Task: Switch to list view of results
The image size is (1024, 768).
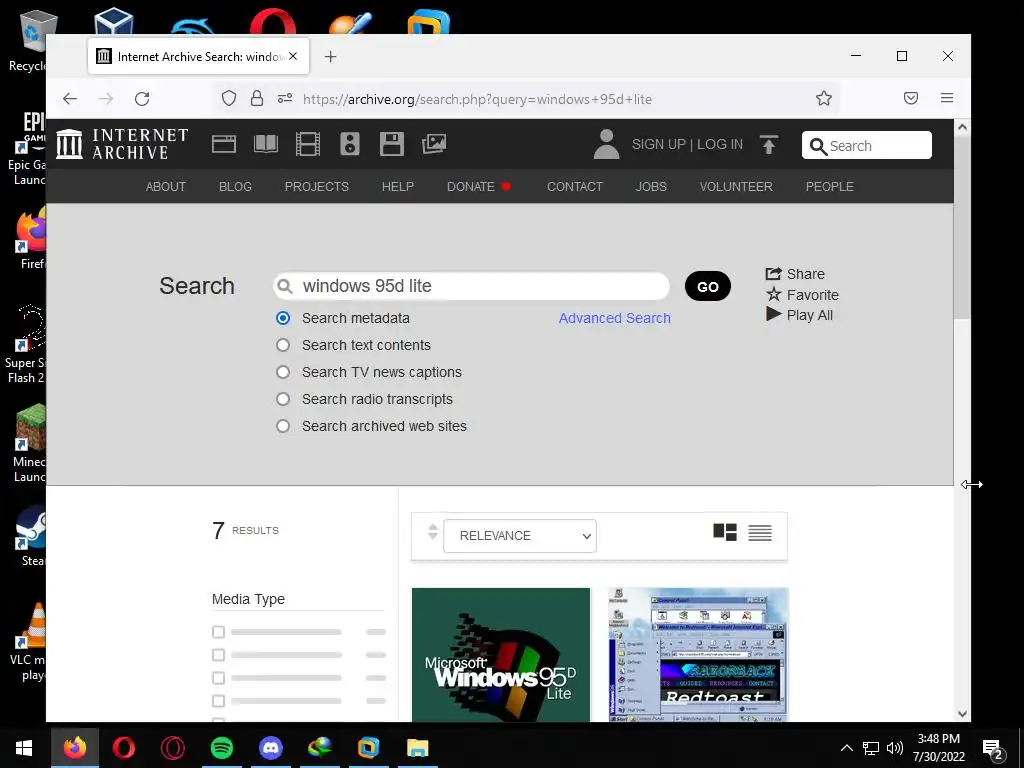Action: point(760,533)
